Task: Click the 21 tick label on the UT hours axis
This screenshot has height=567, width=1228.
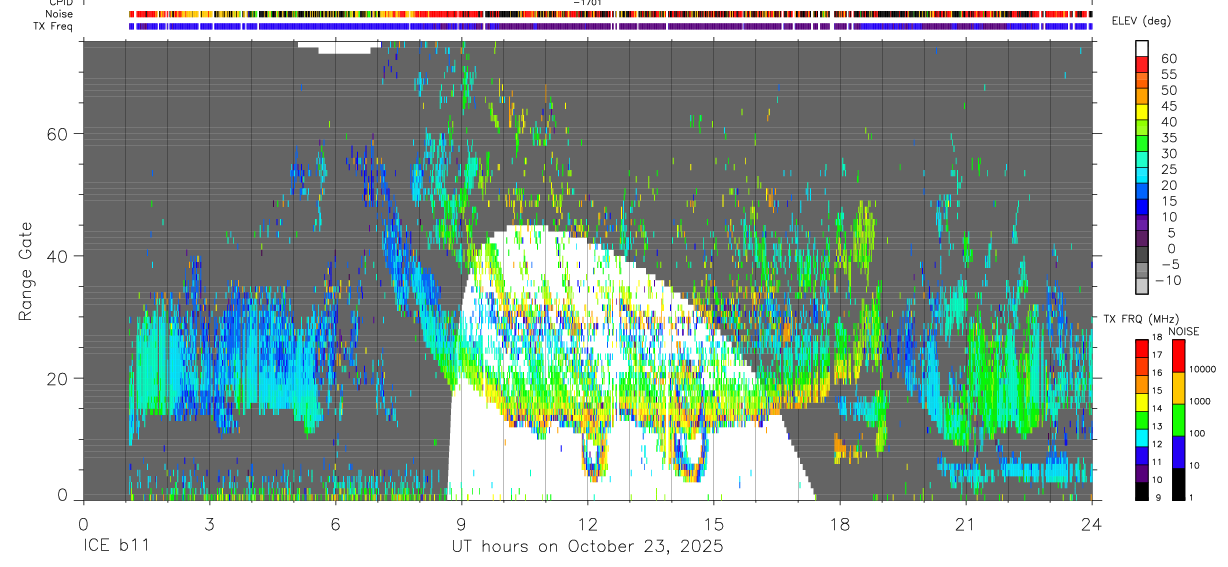Action: [x=966, y=524]
